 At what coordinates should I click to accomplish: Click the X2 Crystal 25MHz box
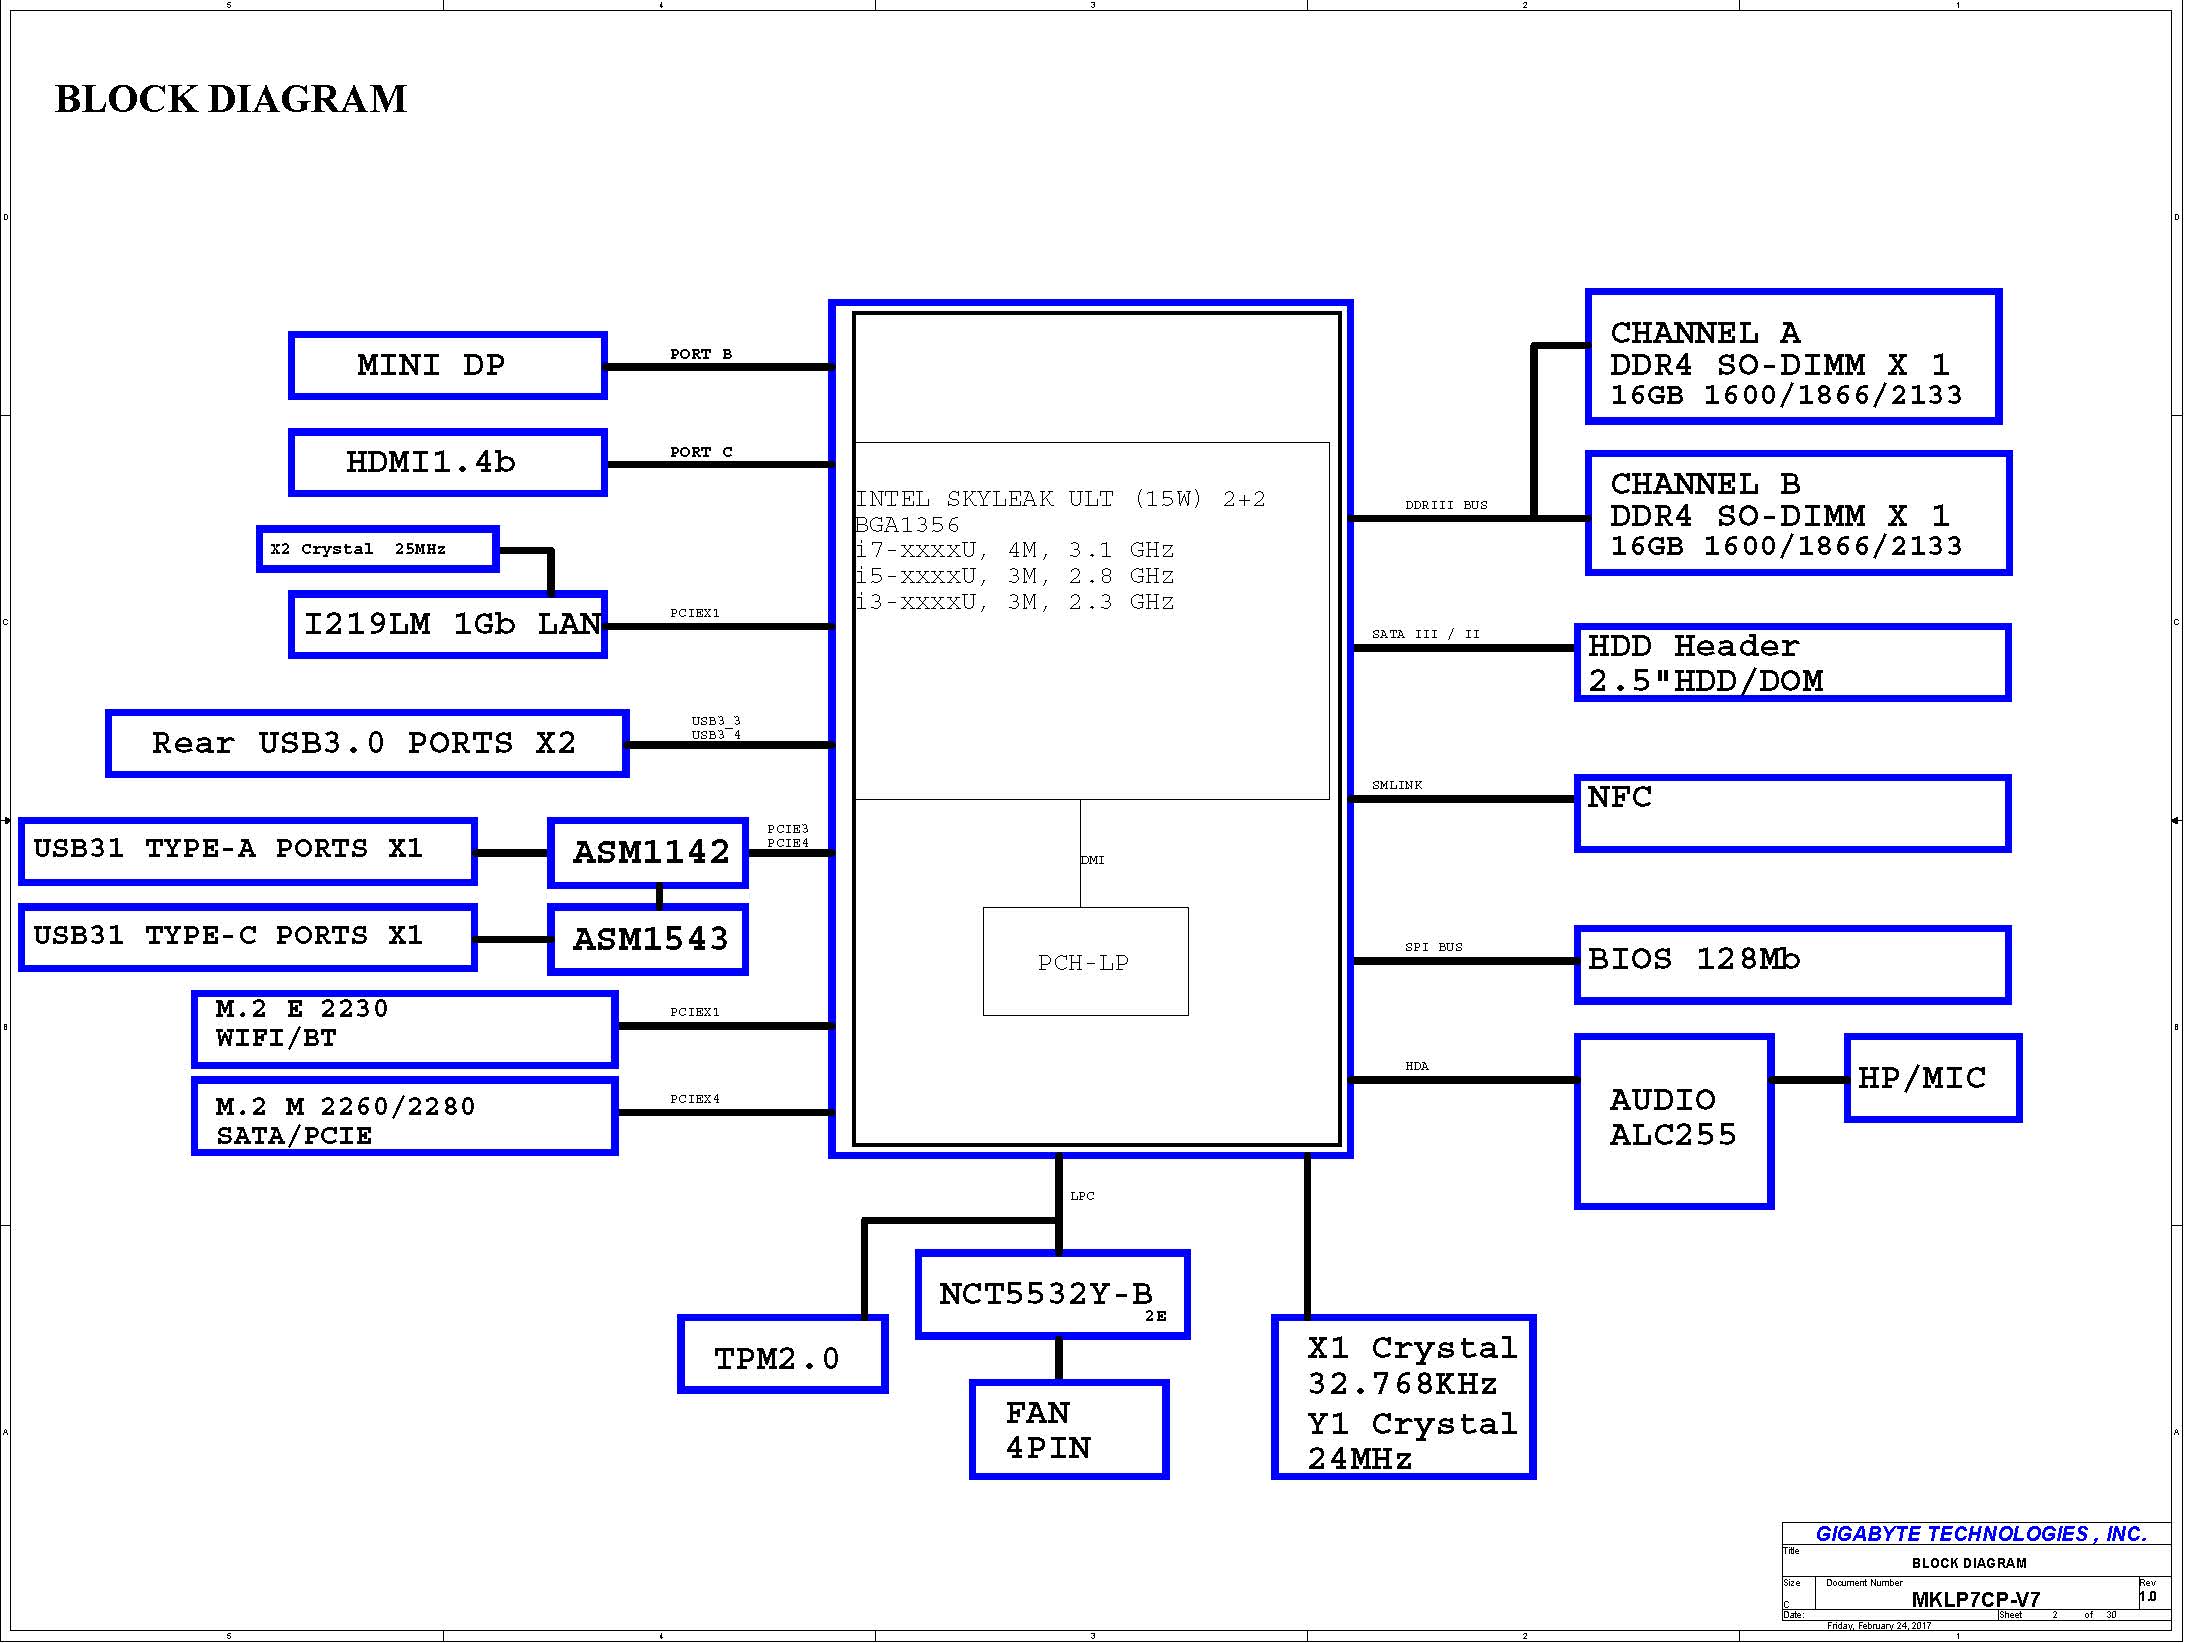[x=377, y=549]
